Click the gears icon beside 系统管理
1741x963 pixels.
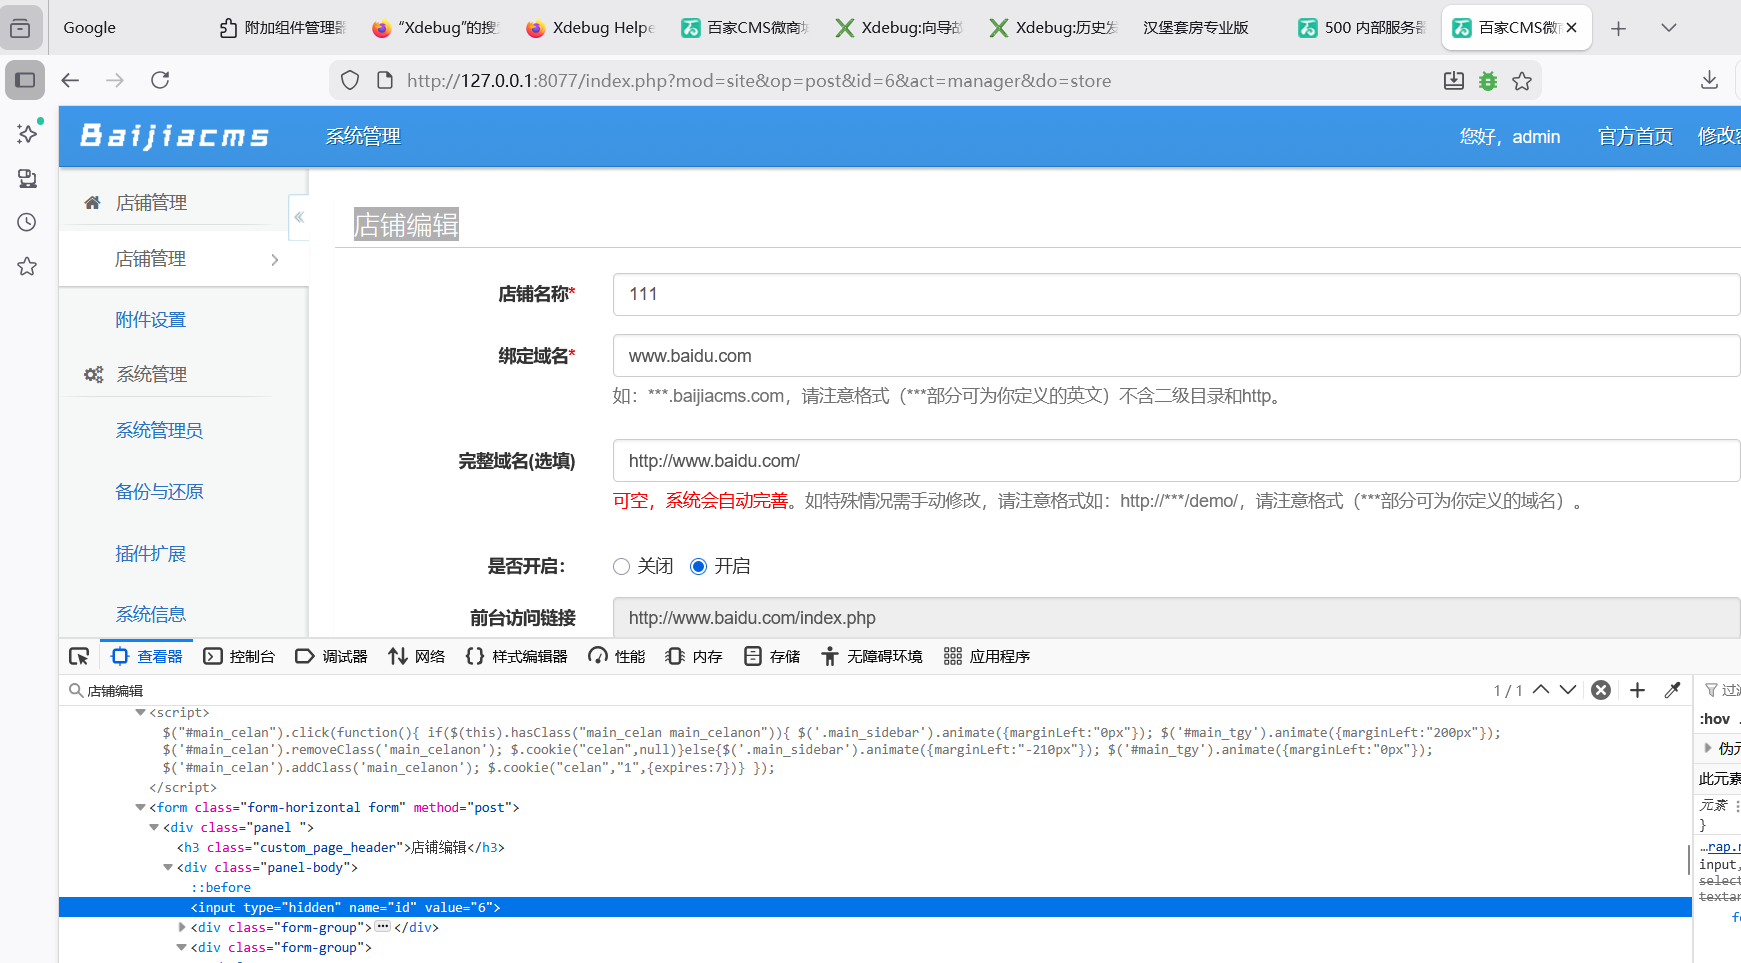point(93,375)
